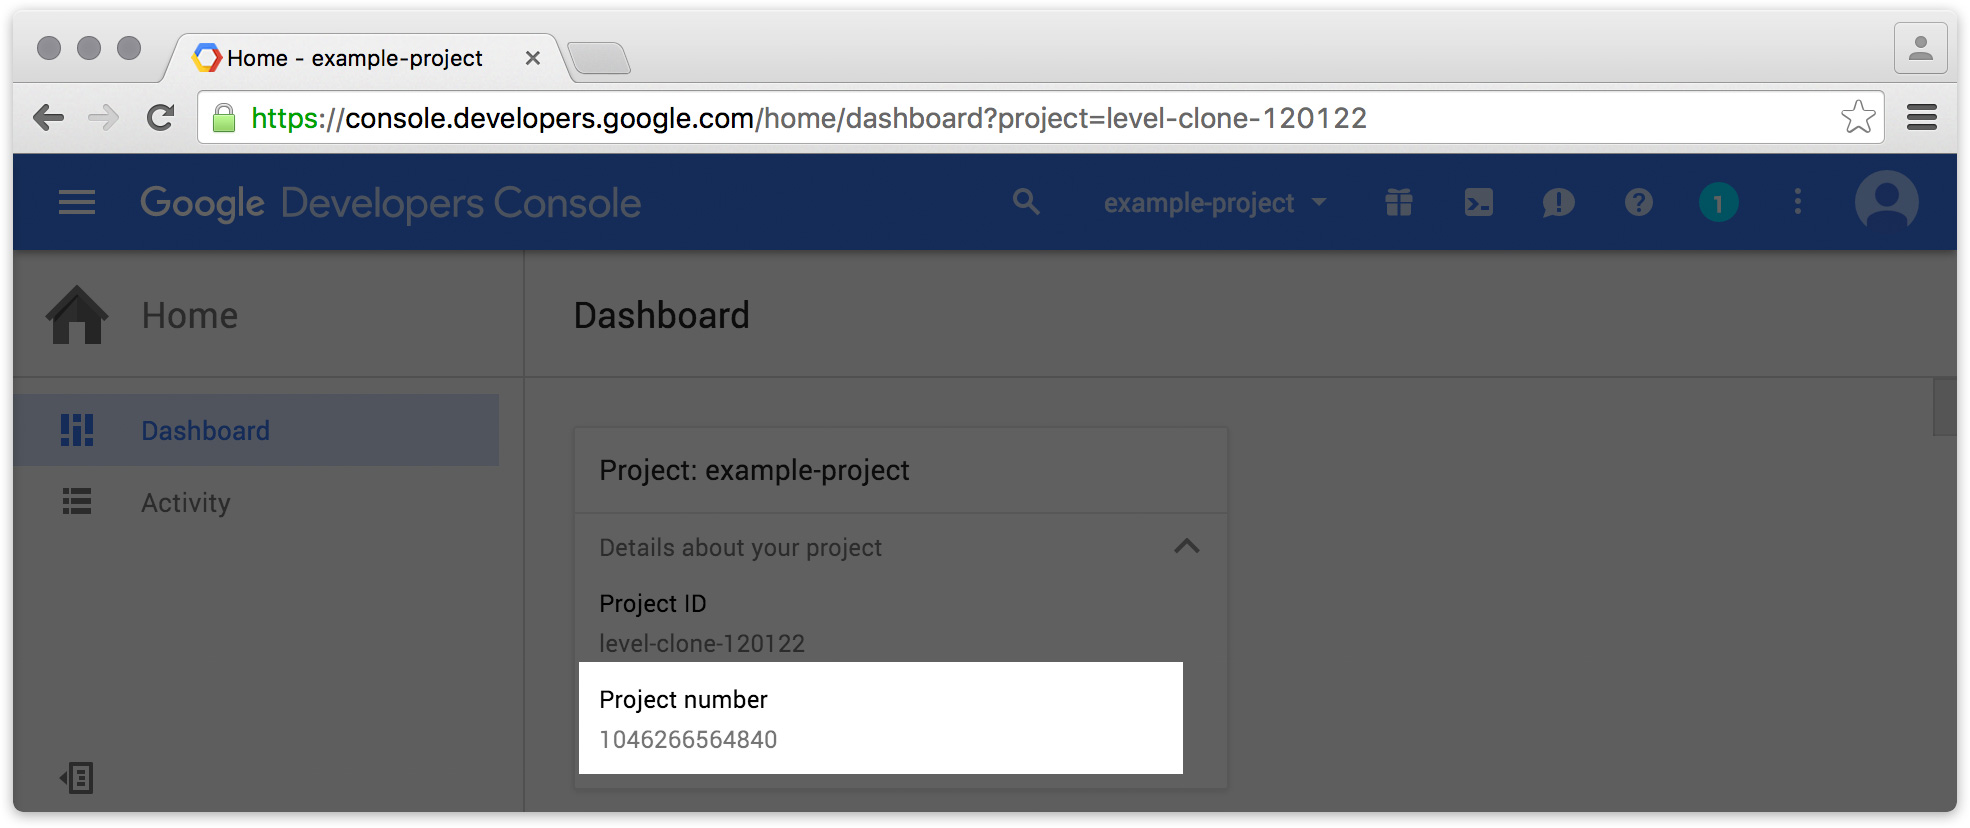Click the search magnifier icon
The width and height of the screenshot is (1970, 828).
point(1026,202)
